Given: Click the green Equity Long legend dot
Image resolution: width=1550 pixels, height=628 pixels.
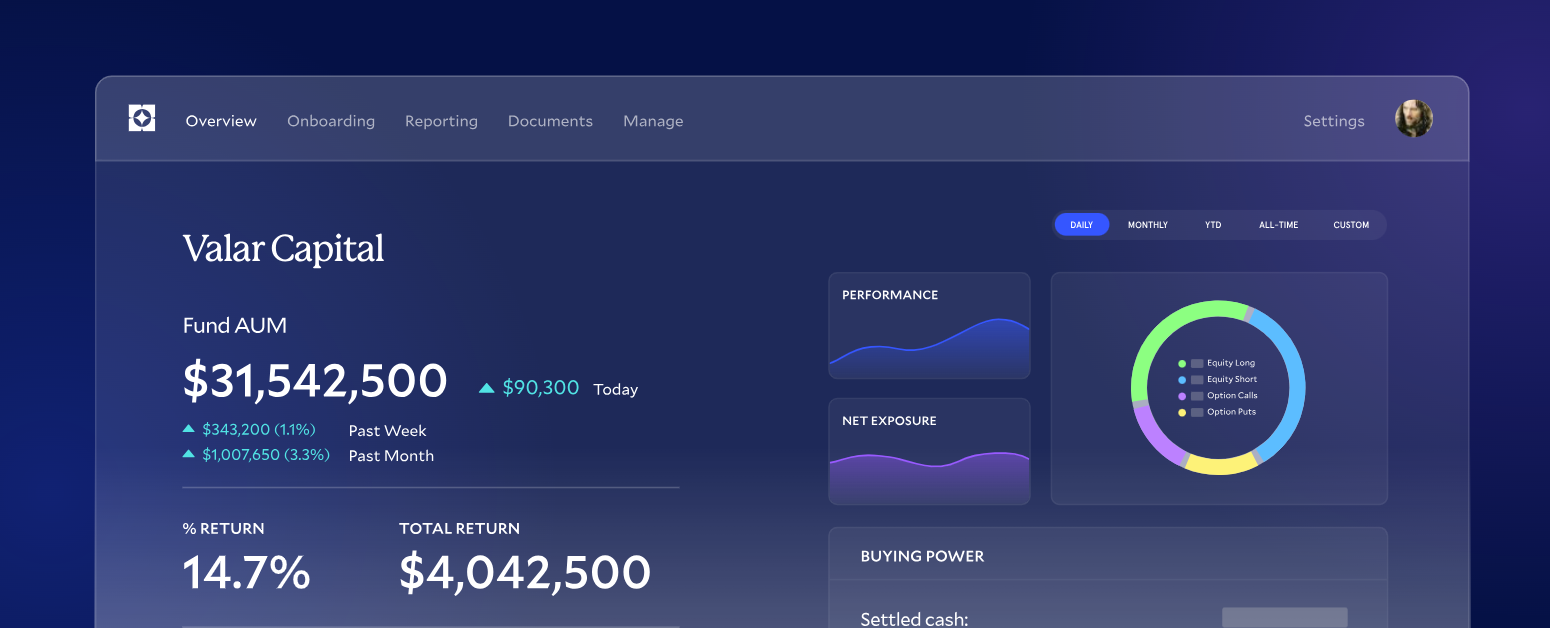Looking at the screenshot, I should pyautogui.click(x=1182, y=363).
